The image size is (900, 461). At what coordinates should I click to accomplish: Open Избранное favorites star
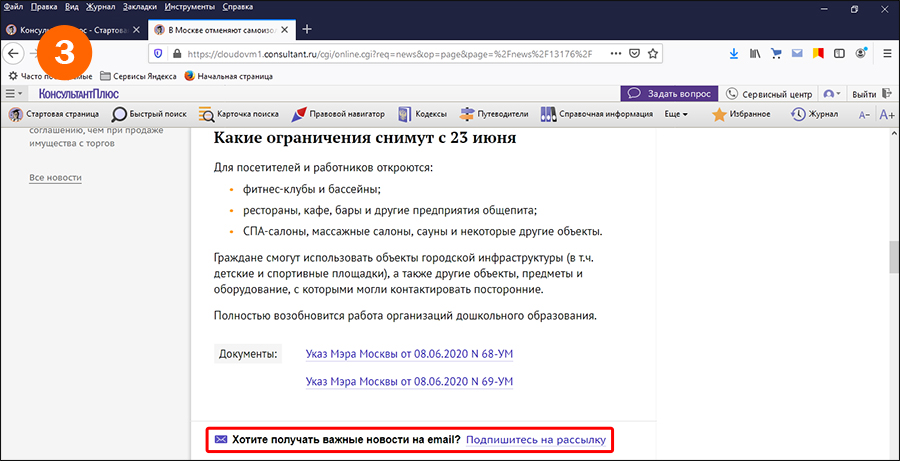tap(741, 114)
